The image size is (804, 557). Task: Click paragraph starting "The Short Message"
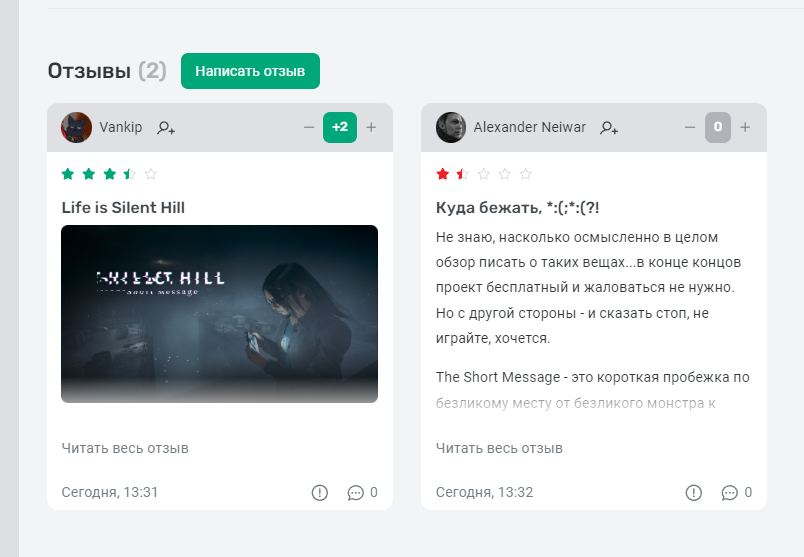point(593,390)
